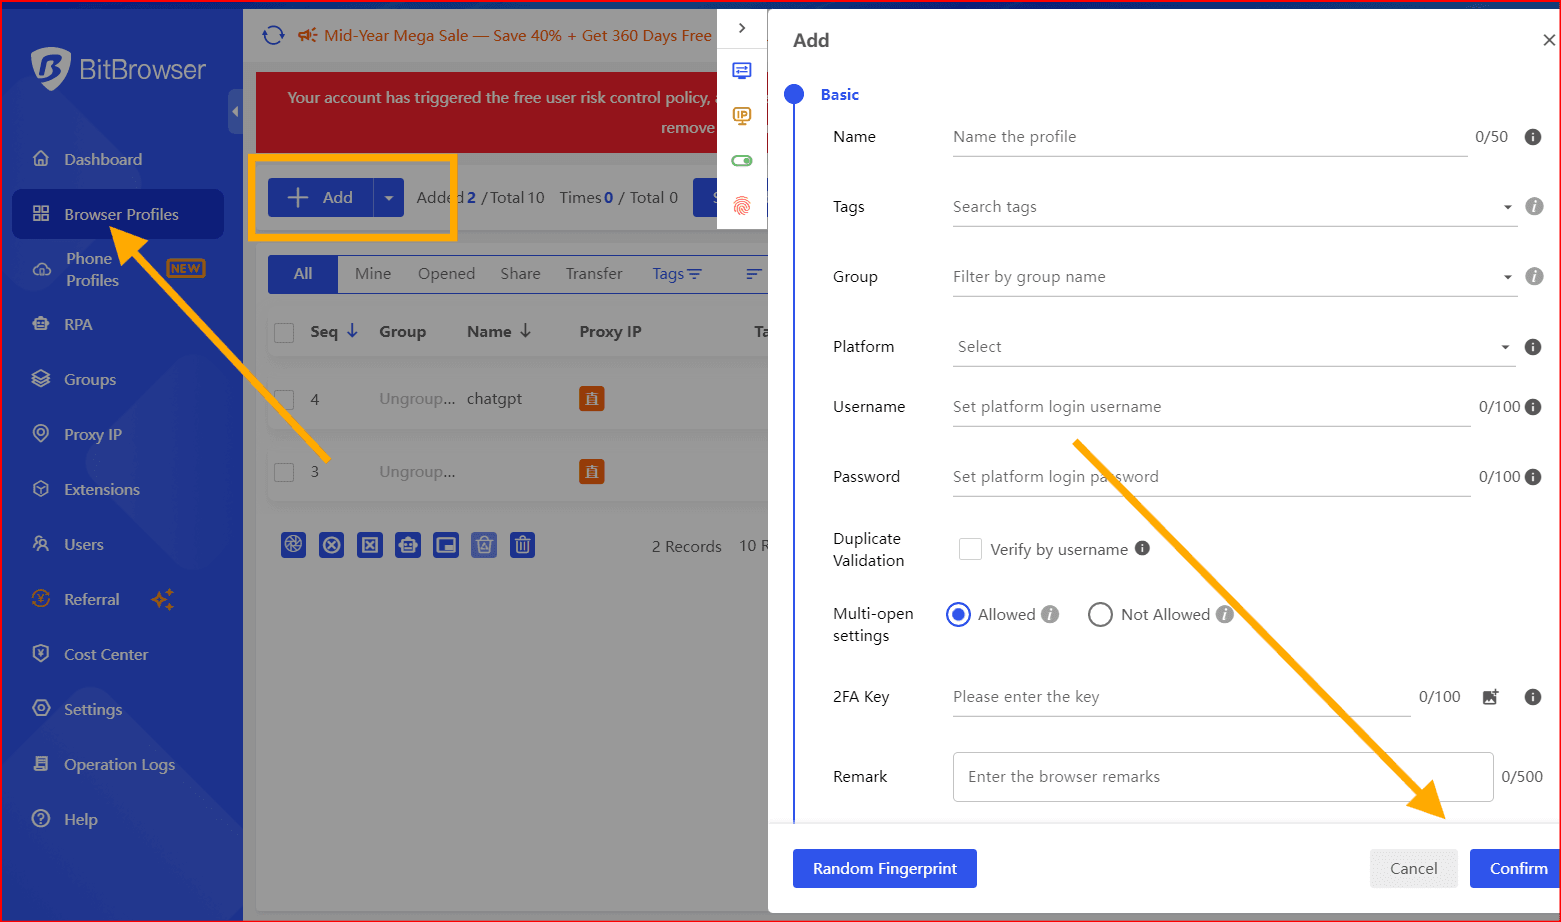Tick the select-all checkbox in table header

284,333
